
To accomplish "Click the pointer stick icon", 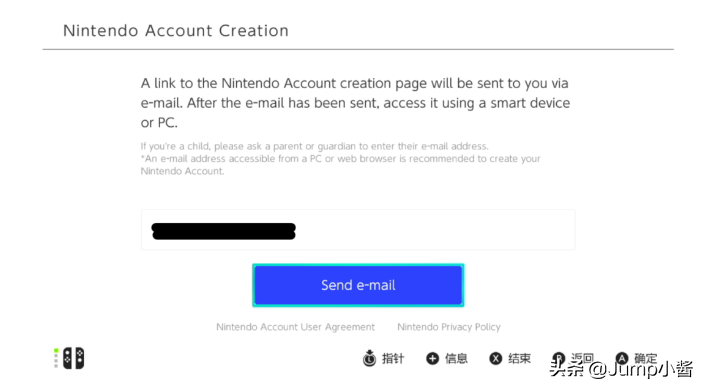I will click(x=370, y=358).
